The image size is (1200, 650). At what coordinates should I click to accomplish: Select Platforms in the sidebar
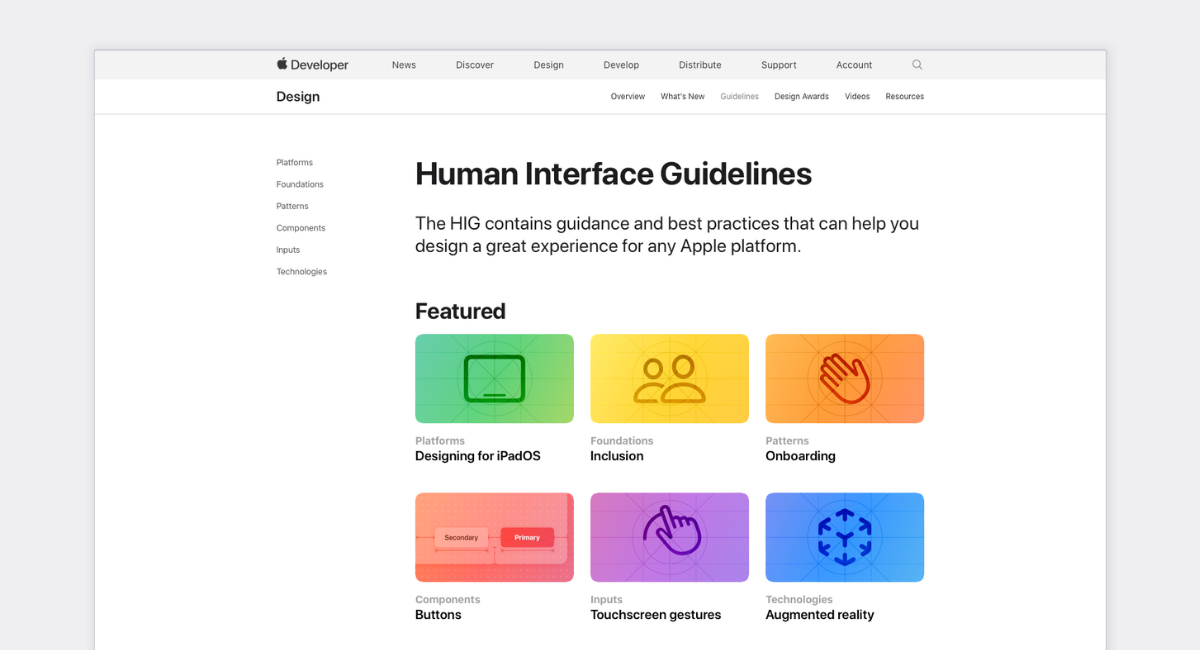[294, 162]
